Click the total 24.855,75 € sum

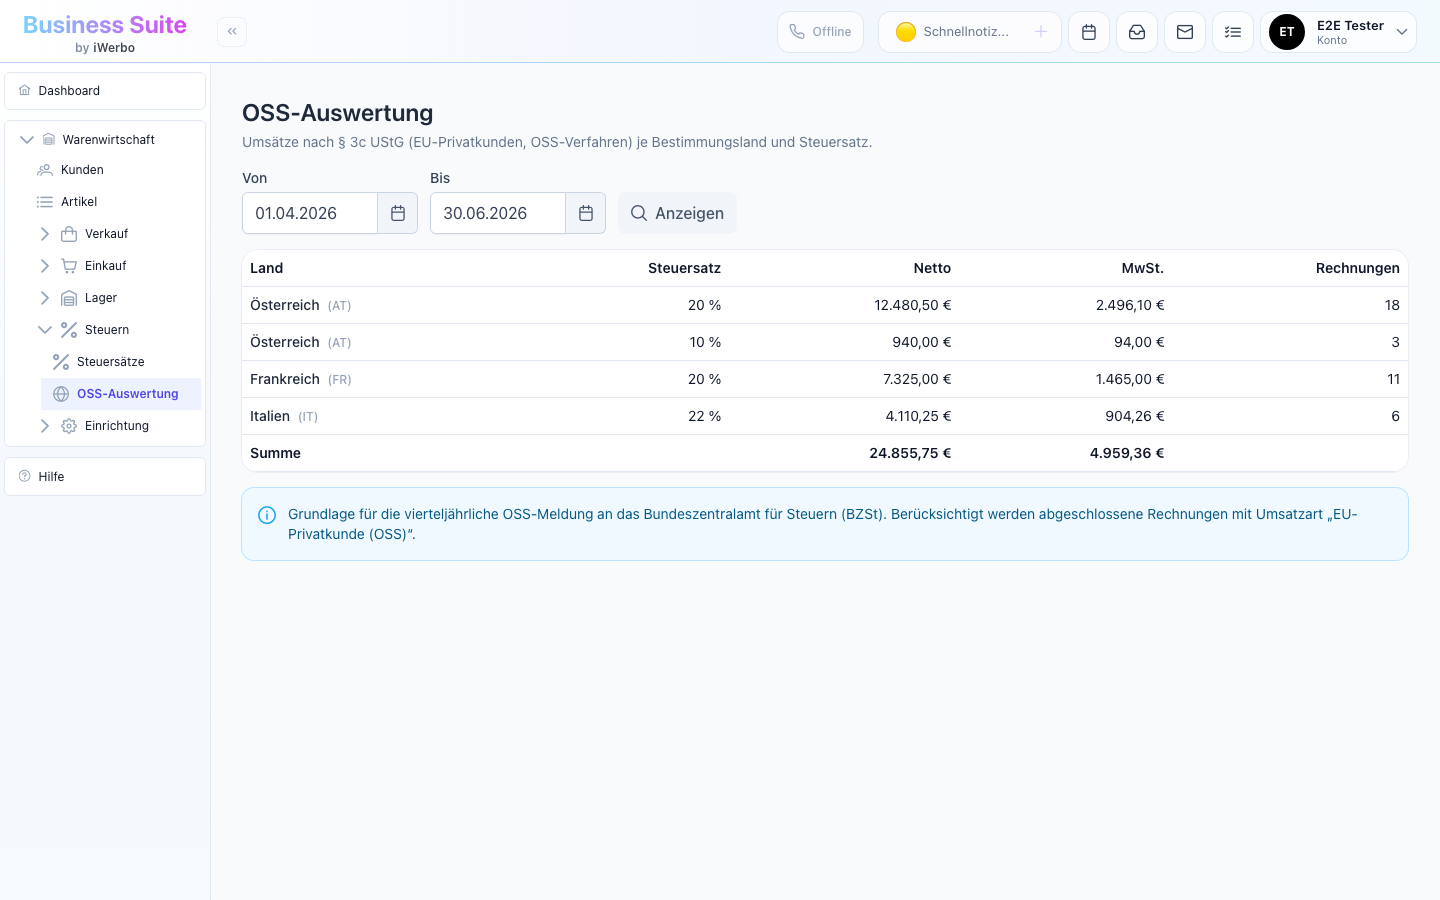tap(910, 453)
